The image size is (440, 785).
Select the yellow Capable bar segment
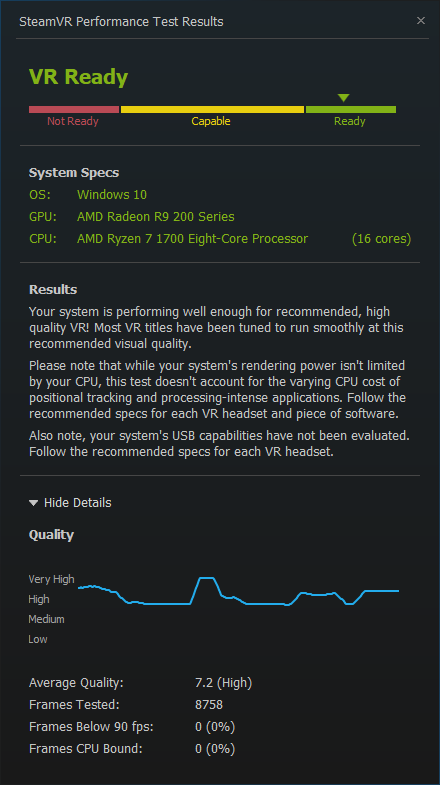[x=212, y=109]
